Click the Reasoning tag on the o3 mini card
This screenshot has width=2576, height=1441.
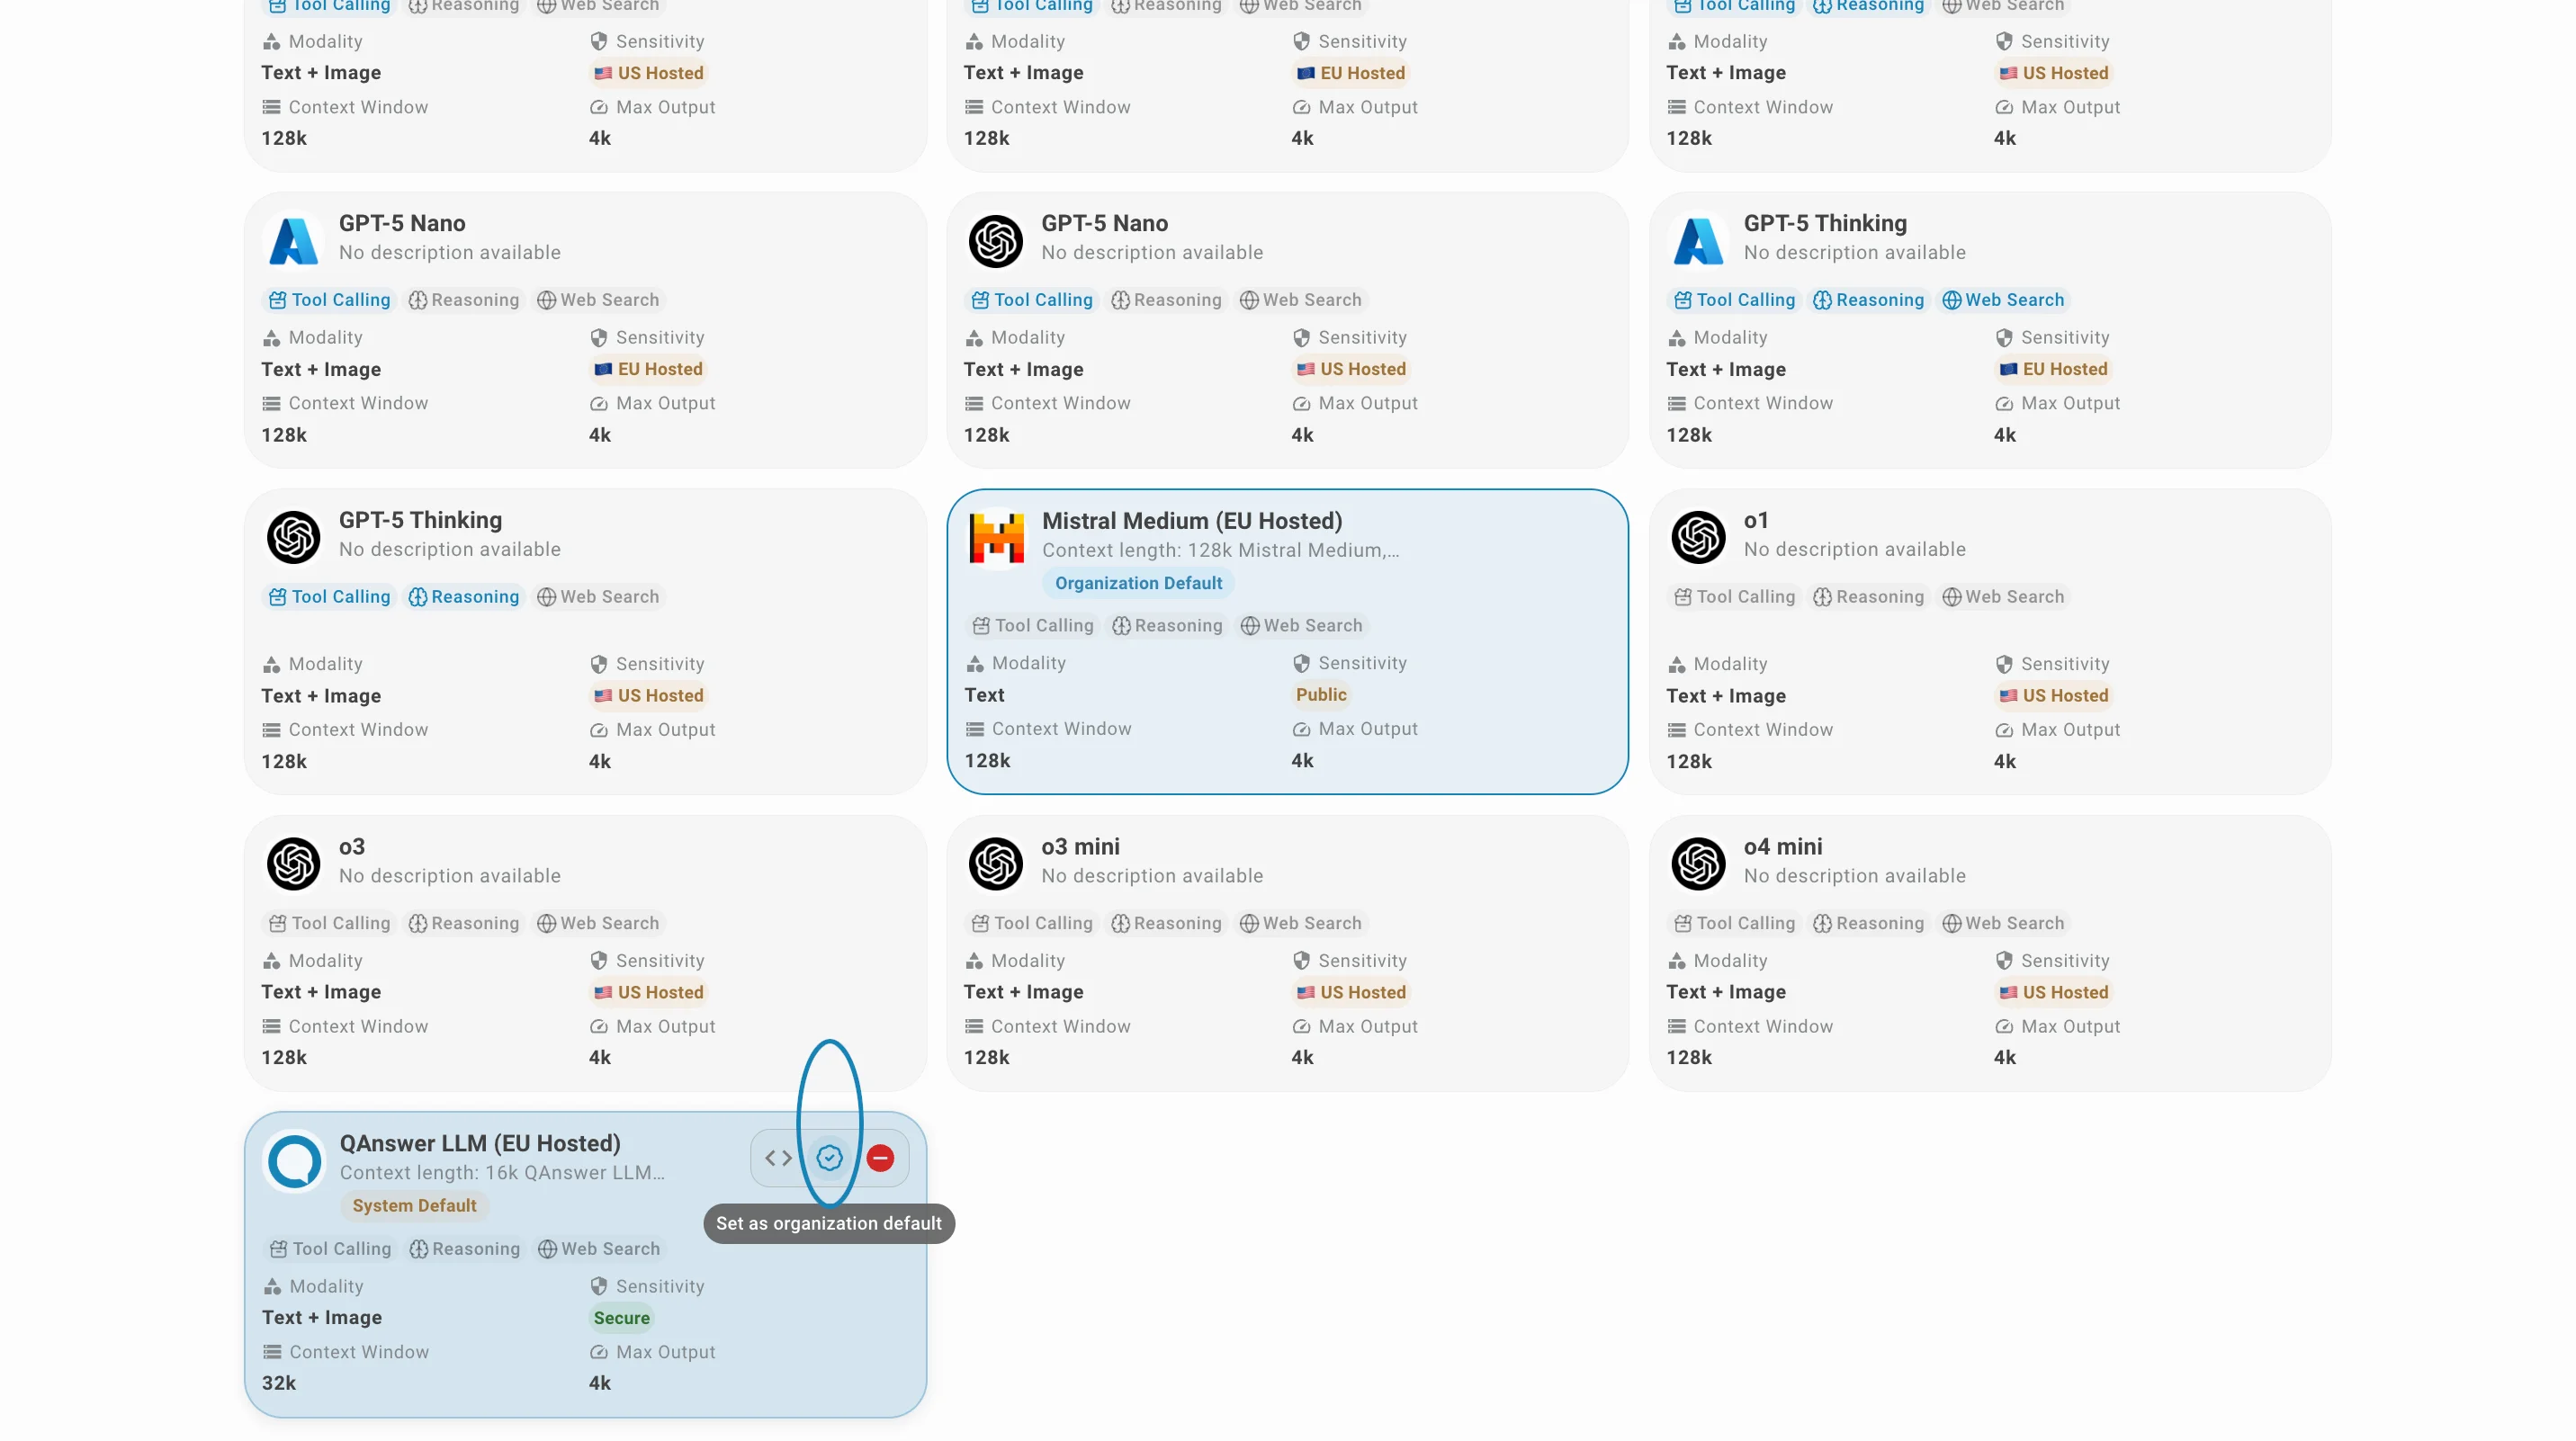click(x=1166, y=923)
